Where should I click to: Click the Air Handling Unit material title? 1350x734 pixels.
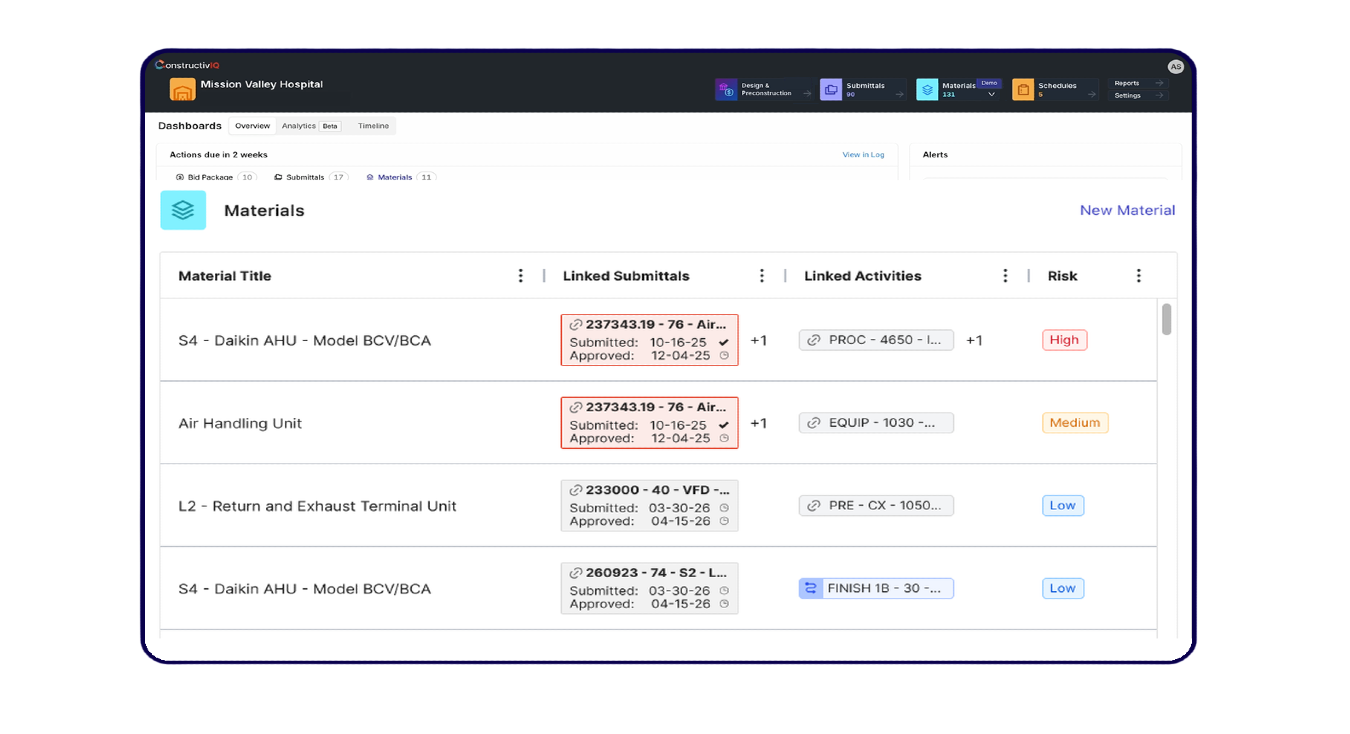[240, 423]
